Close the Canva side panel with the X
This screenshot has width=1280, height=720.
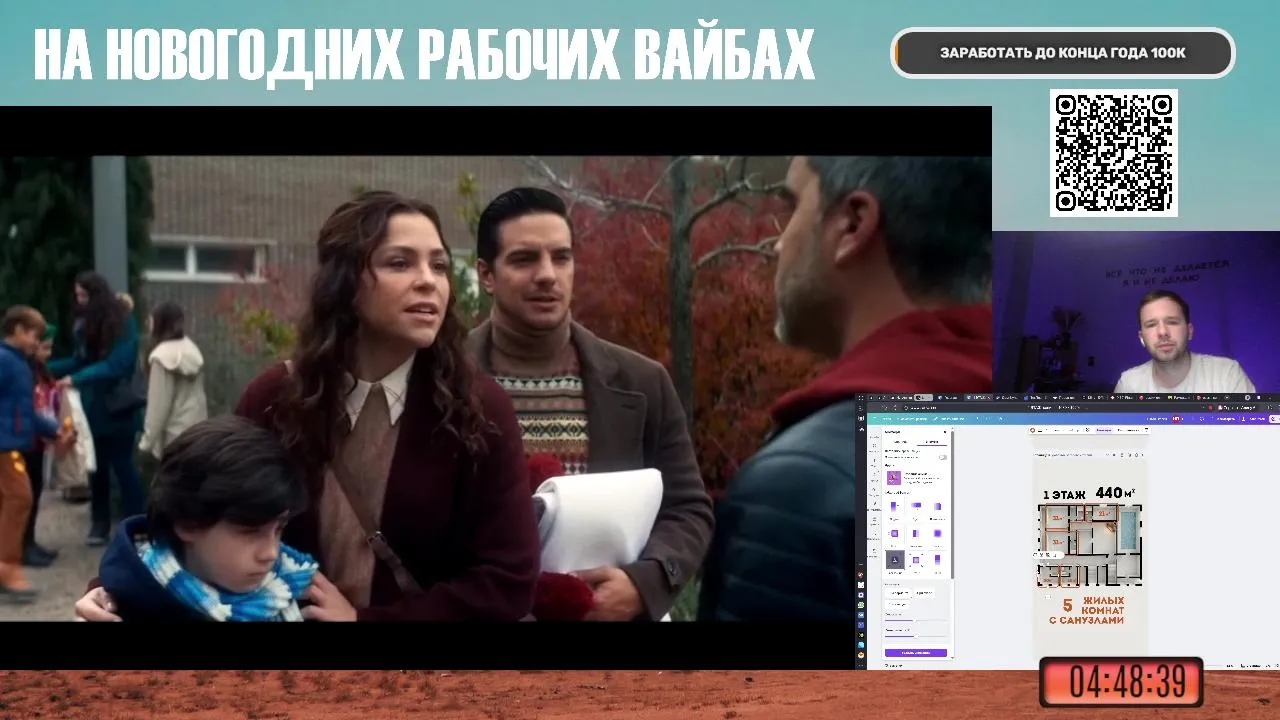click(x=945, y=432)
